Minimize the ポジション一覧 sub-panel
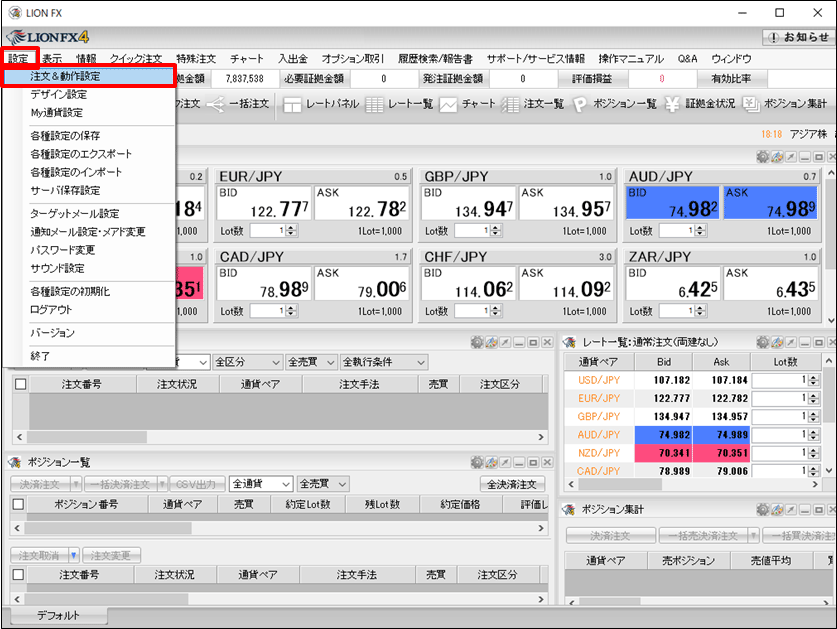Viewport: 837px width, 629px height. (x=519, y=462)
